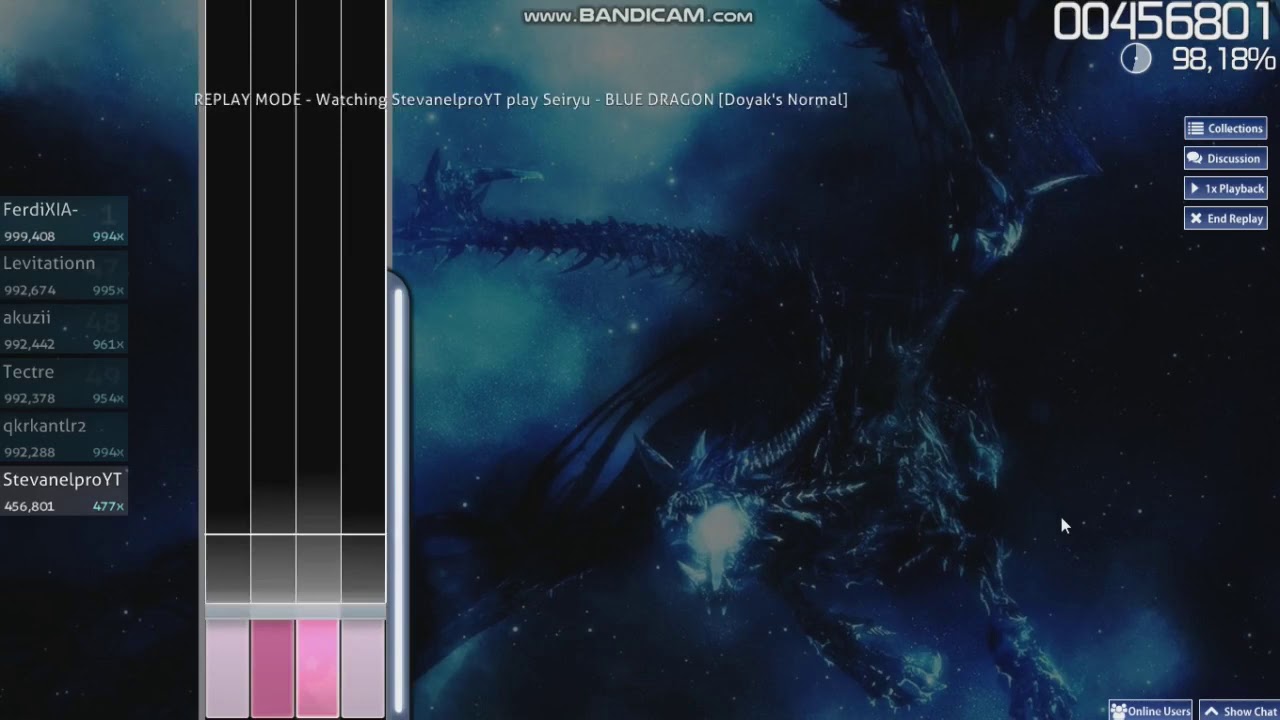Click the third bright pink key
This screenshot has height=720, width=1280.
(317, 668)
